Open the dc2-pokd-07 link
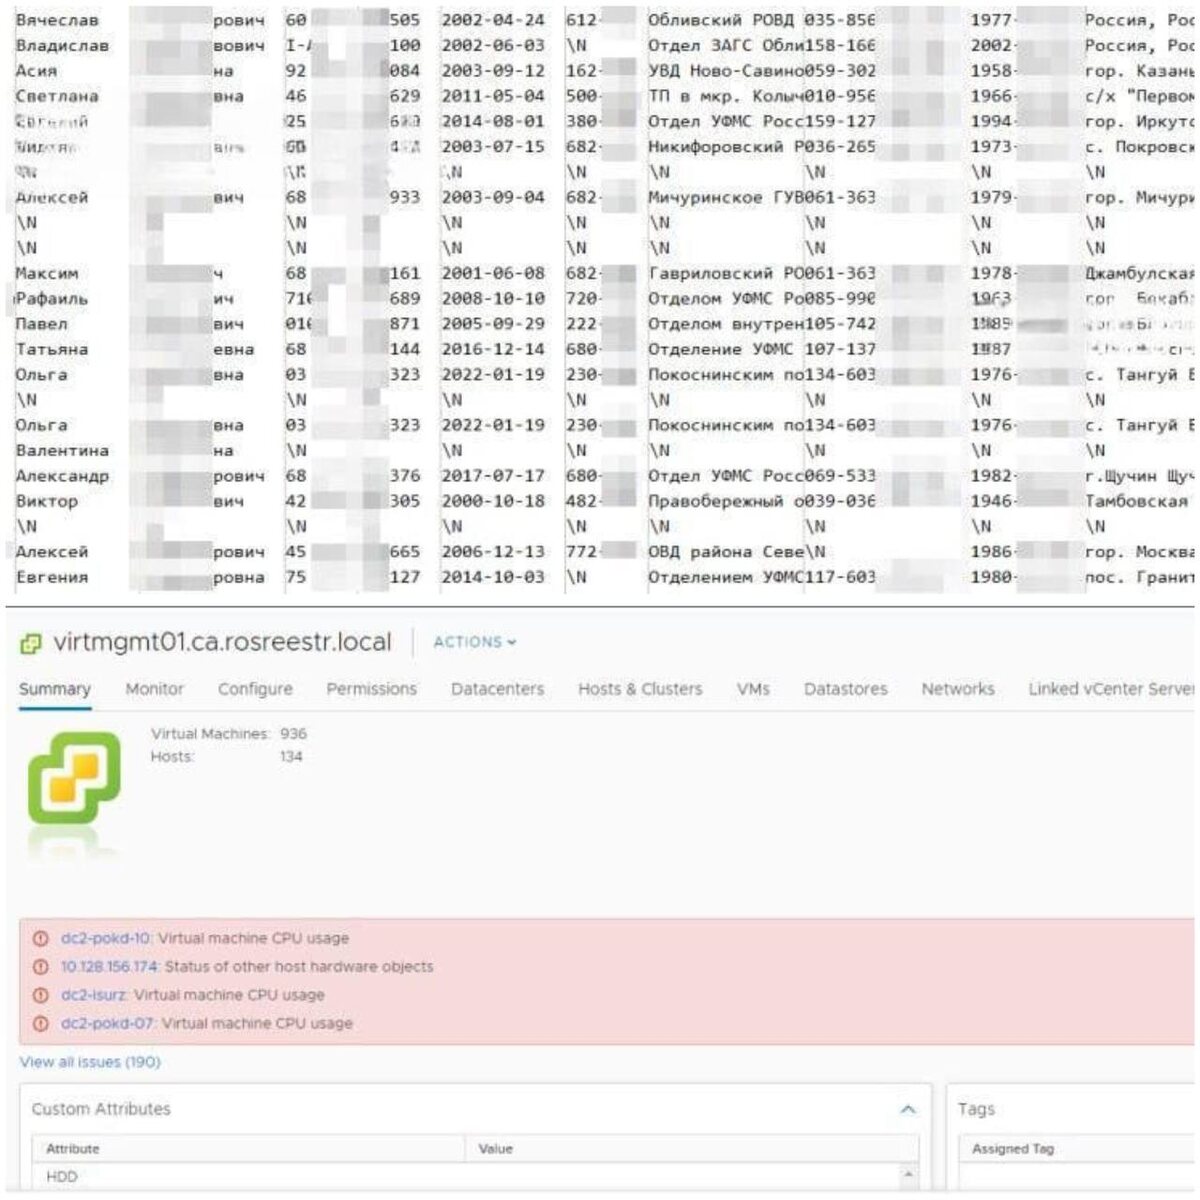The image size is (1200, 1200). [x=108, y=1024]
